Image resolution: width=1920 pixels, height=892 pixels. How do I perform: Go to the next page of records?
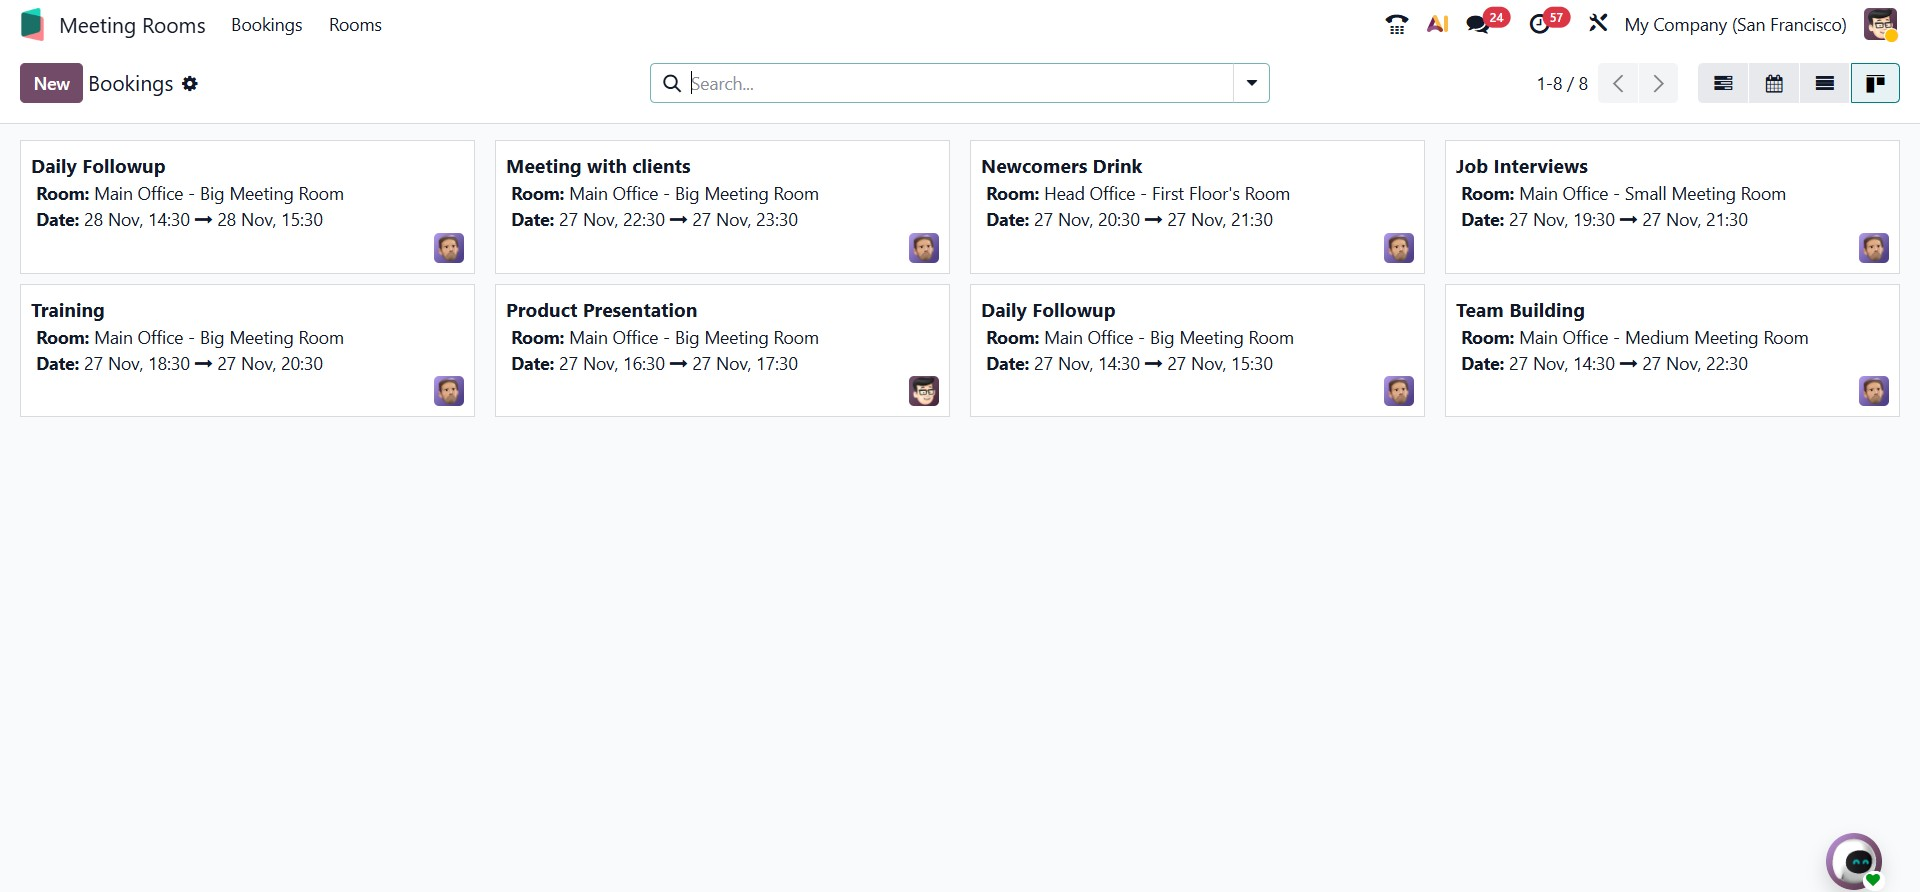click(x=1658, y=84)
